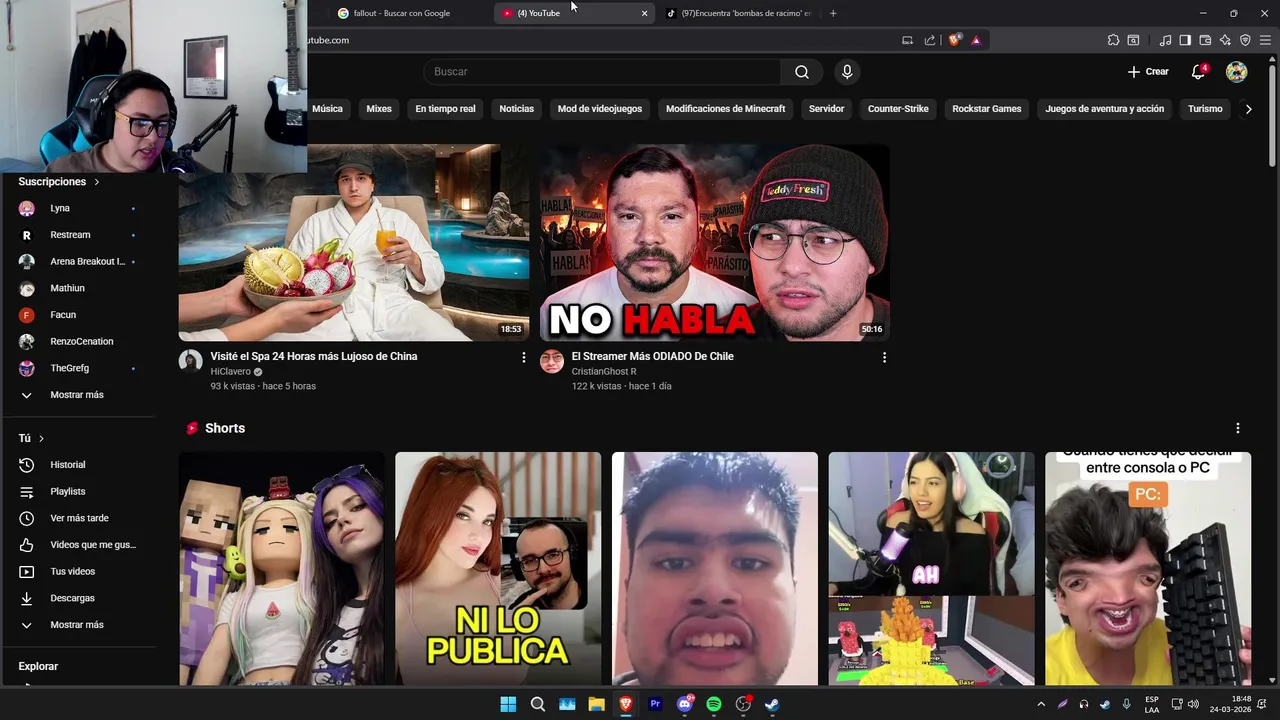Open Tus videos in sidebar
The height and width of the screenshot is (720, 1280).
click(x=78, y=572)
